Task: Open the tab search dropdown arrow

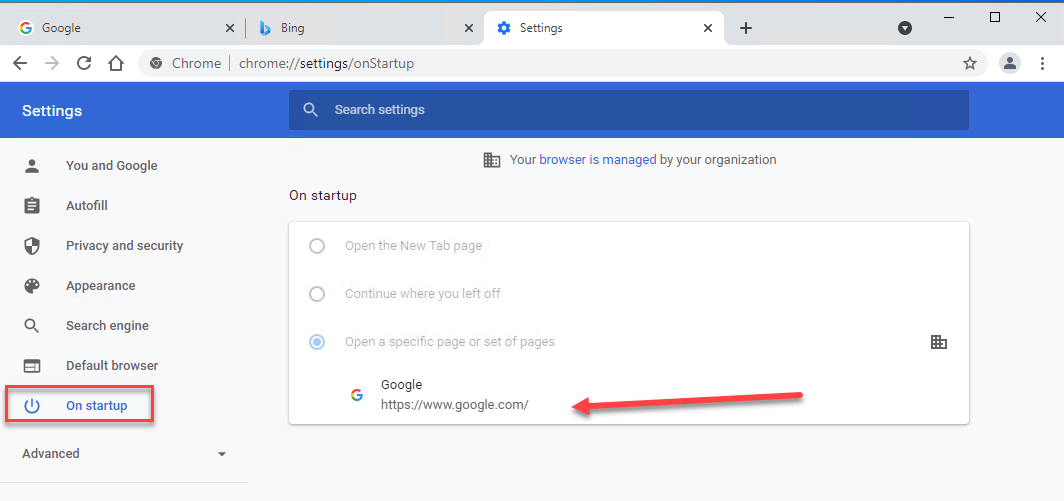Action: tap(905, 28)
